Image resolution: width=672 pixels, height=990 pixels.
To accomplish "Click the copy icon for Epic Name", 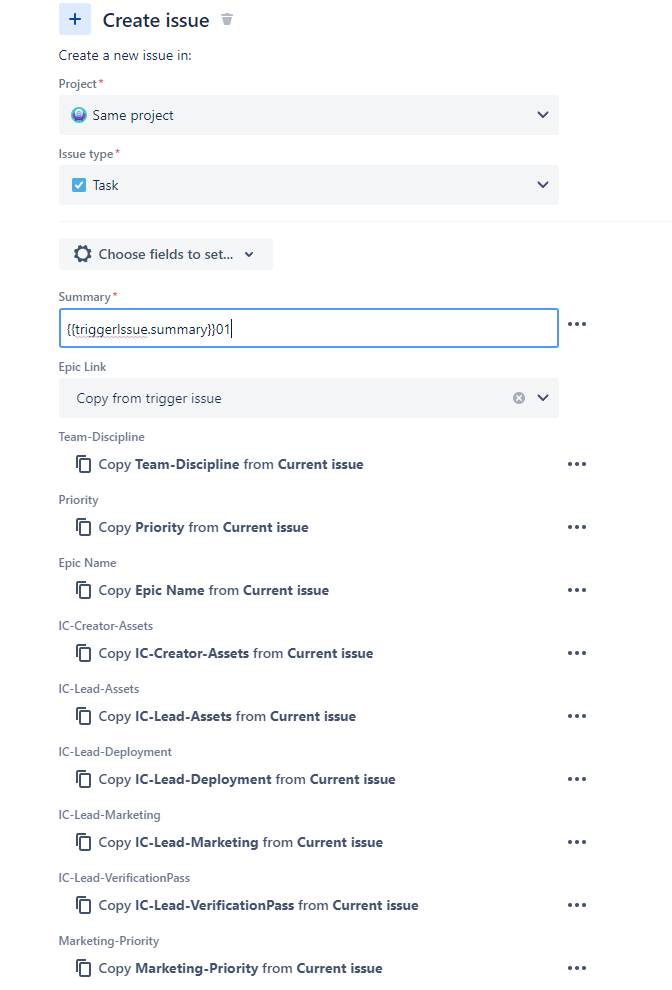I will [x=83, y=590].
